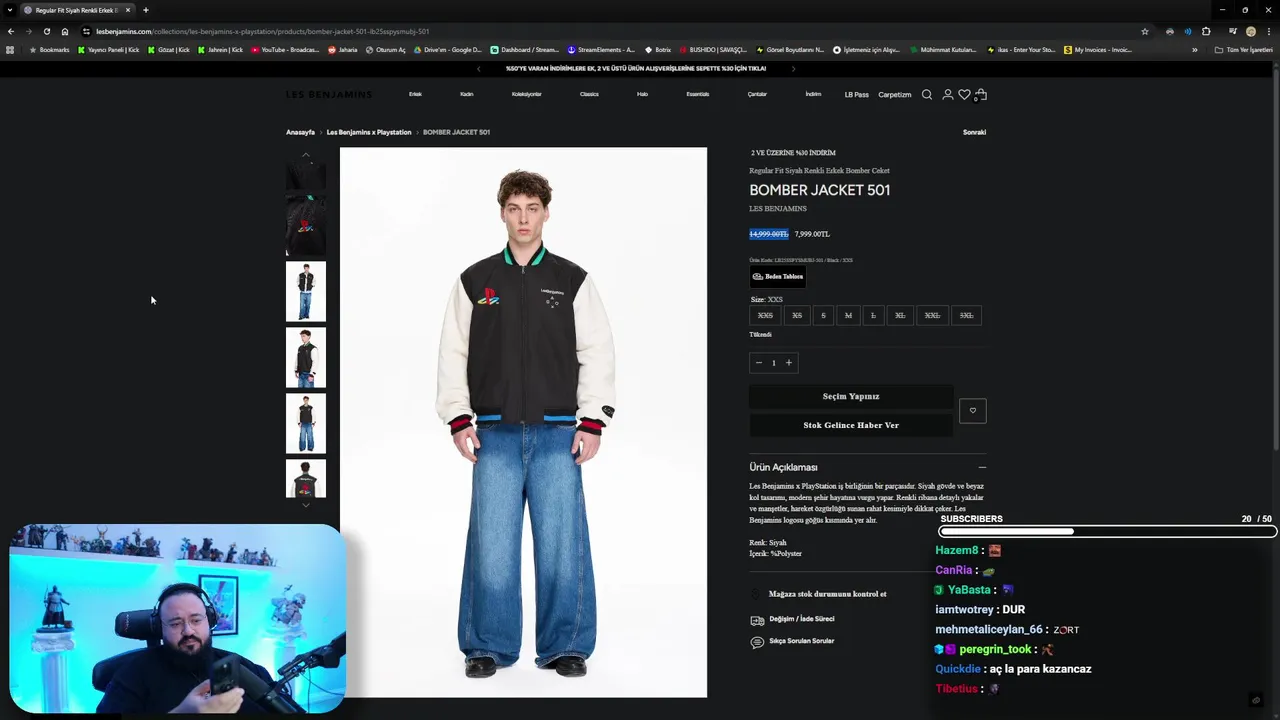Reload the page
The height and width of the screenshot is (720, 1280).
tap(46, 31)
